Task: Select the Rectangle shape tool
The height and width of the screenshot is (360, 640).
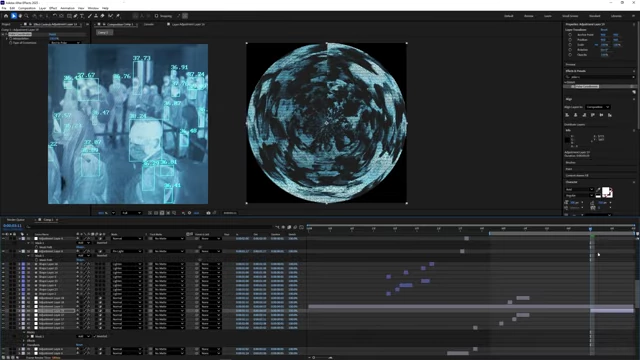Action: click(x=69, y=16)
